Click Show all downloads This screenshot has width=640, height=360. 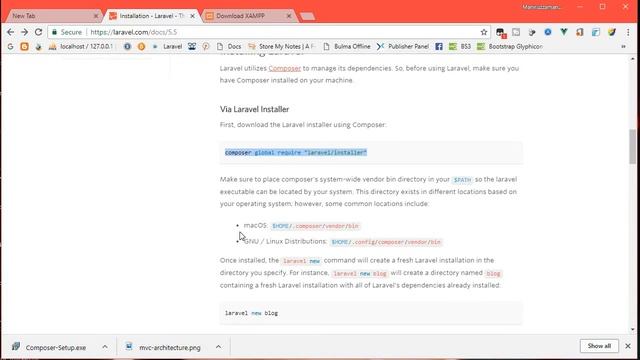point(599,346)
